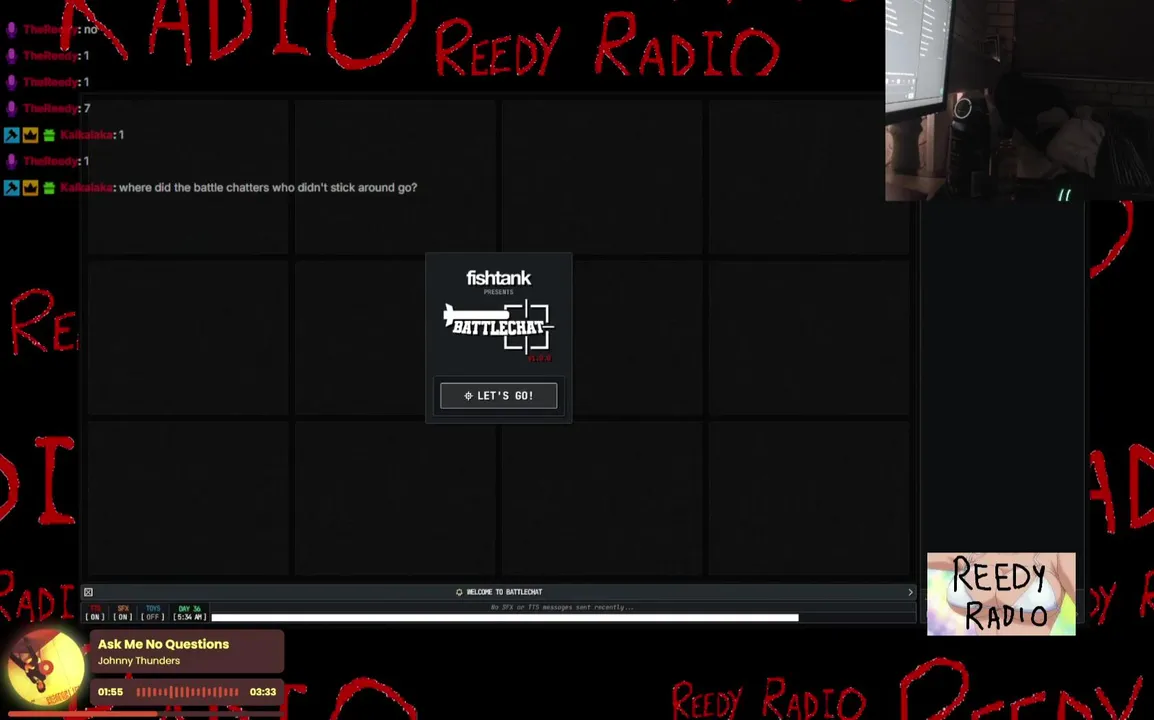The height and width of the screenshot is (720, 1154).
Task: Click the webcam feed thumbnail
Action: click(1019, 100)
